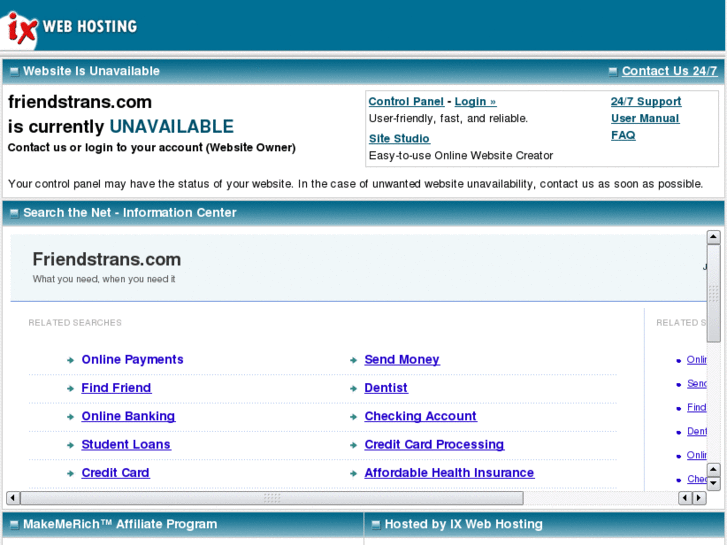This screenshot has width=727, height=545.
Task: Click the arrow bullet beside Dentist
Action: pyautogui.click(x=353, y=388)
